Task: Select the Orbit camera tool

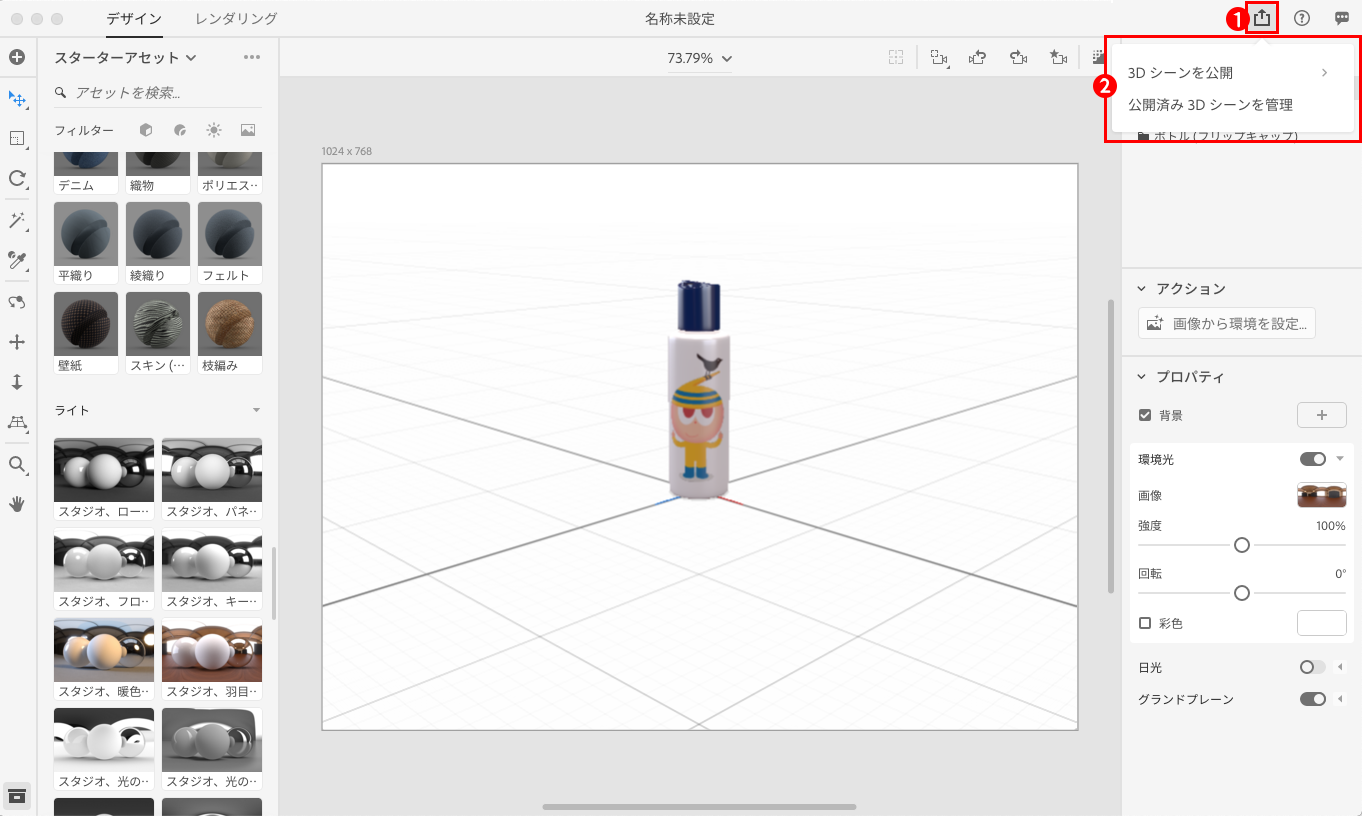Action: (x=17, y=302)
